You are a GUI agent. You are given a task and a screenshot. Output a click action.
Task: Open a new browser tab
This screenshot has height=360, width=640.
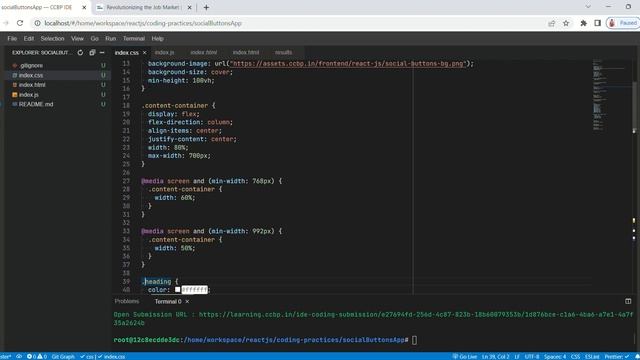[x=206, y=7]
